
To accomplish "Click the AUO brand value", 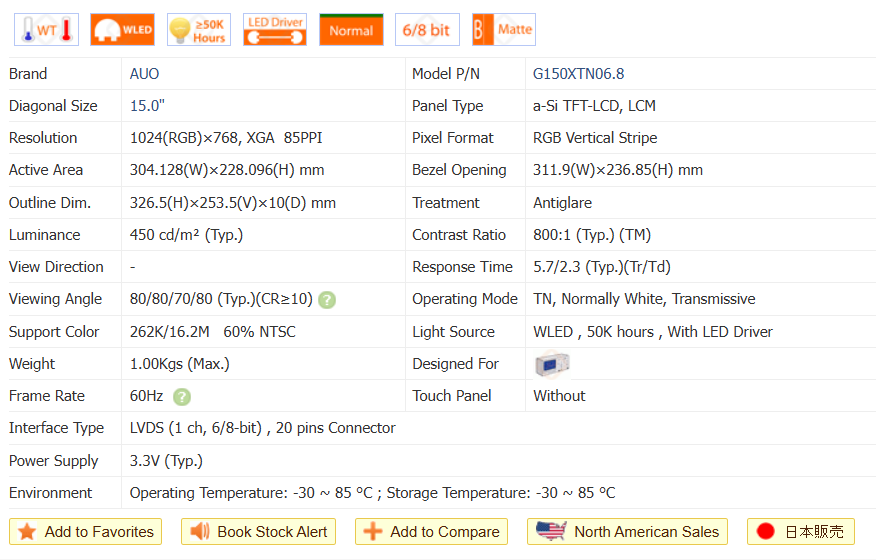I will point(144,74).
